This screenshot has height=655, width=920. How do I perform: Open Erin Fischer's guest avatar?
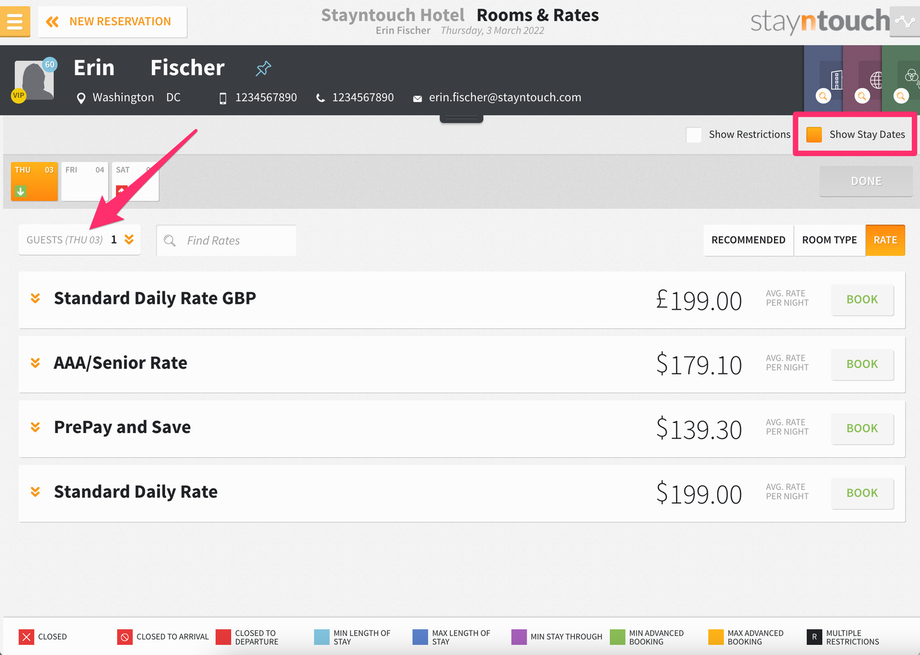[x=34, y=80]
